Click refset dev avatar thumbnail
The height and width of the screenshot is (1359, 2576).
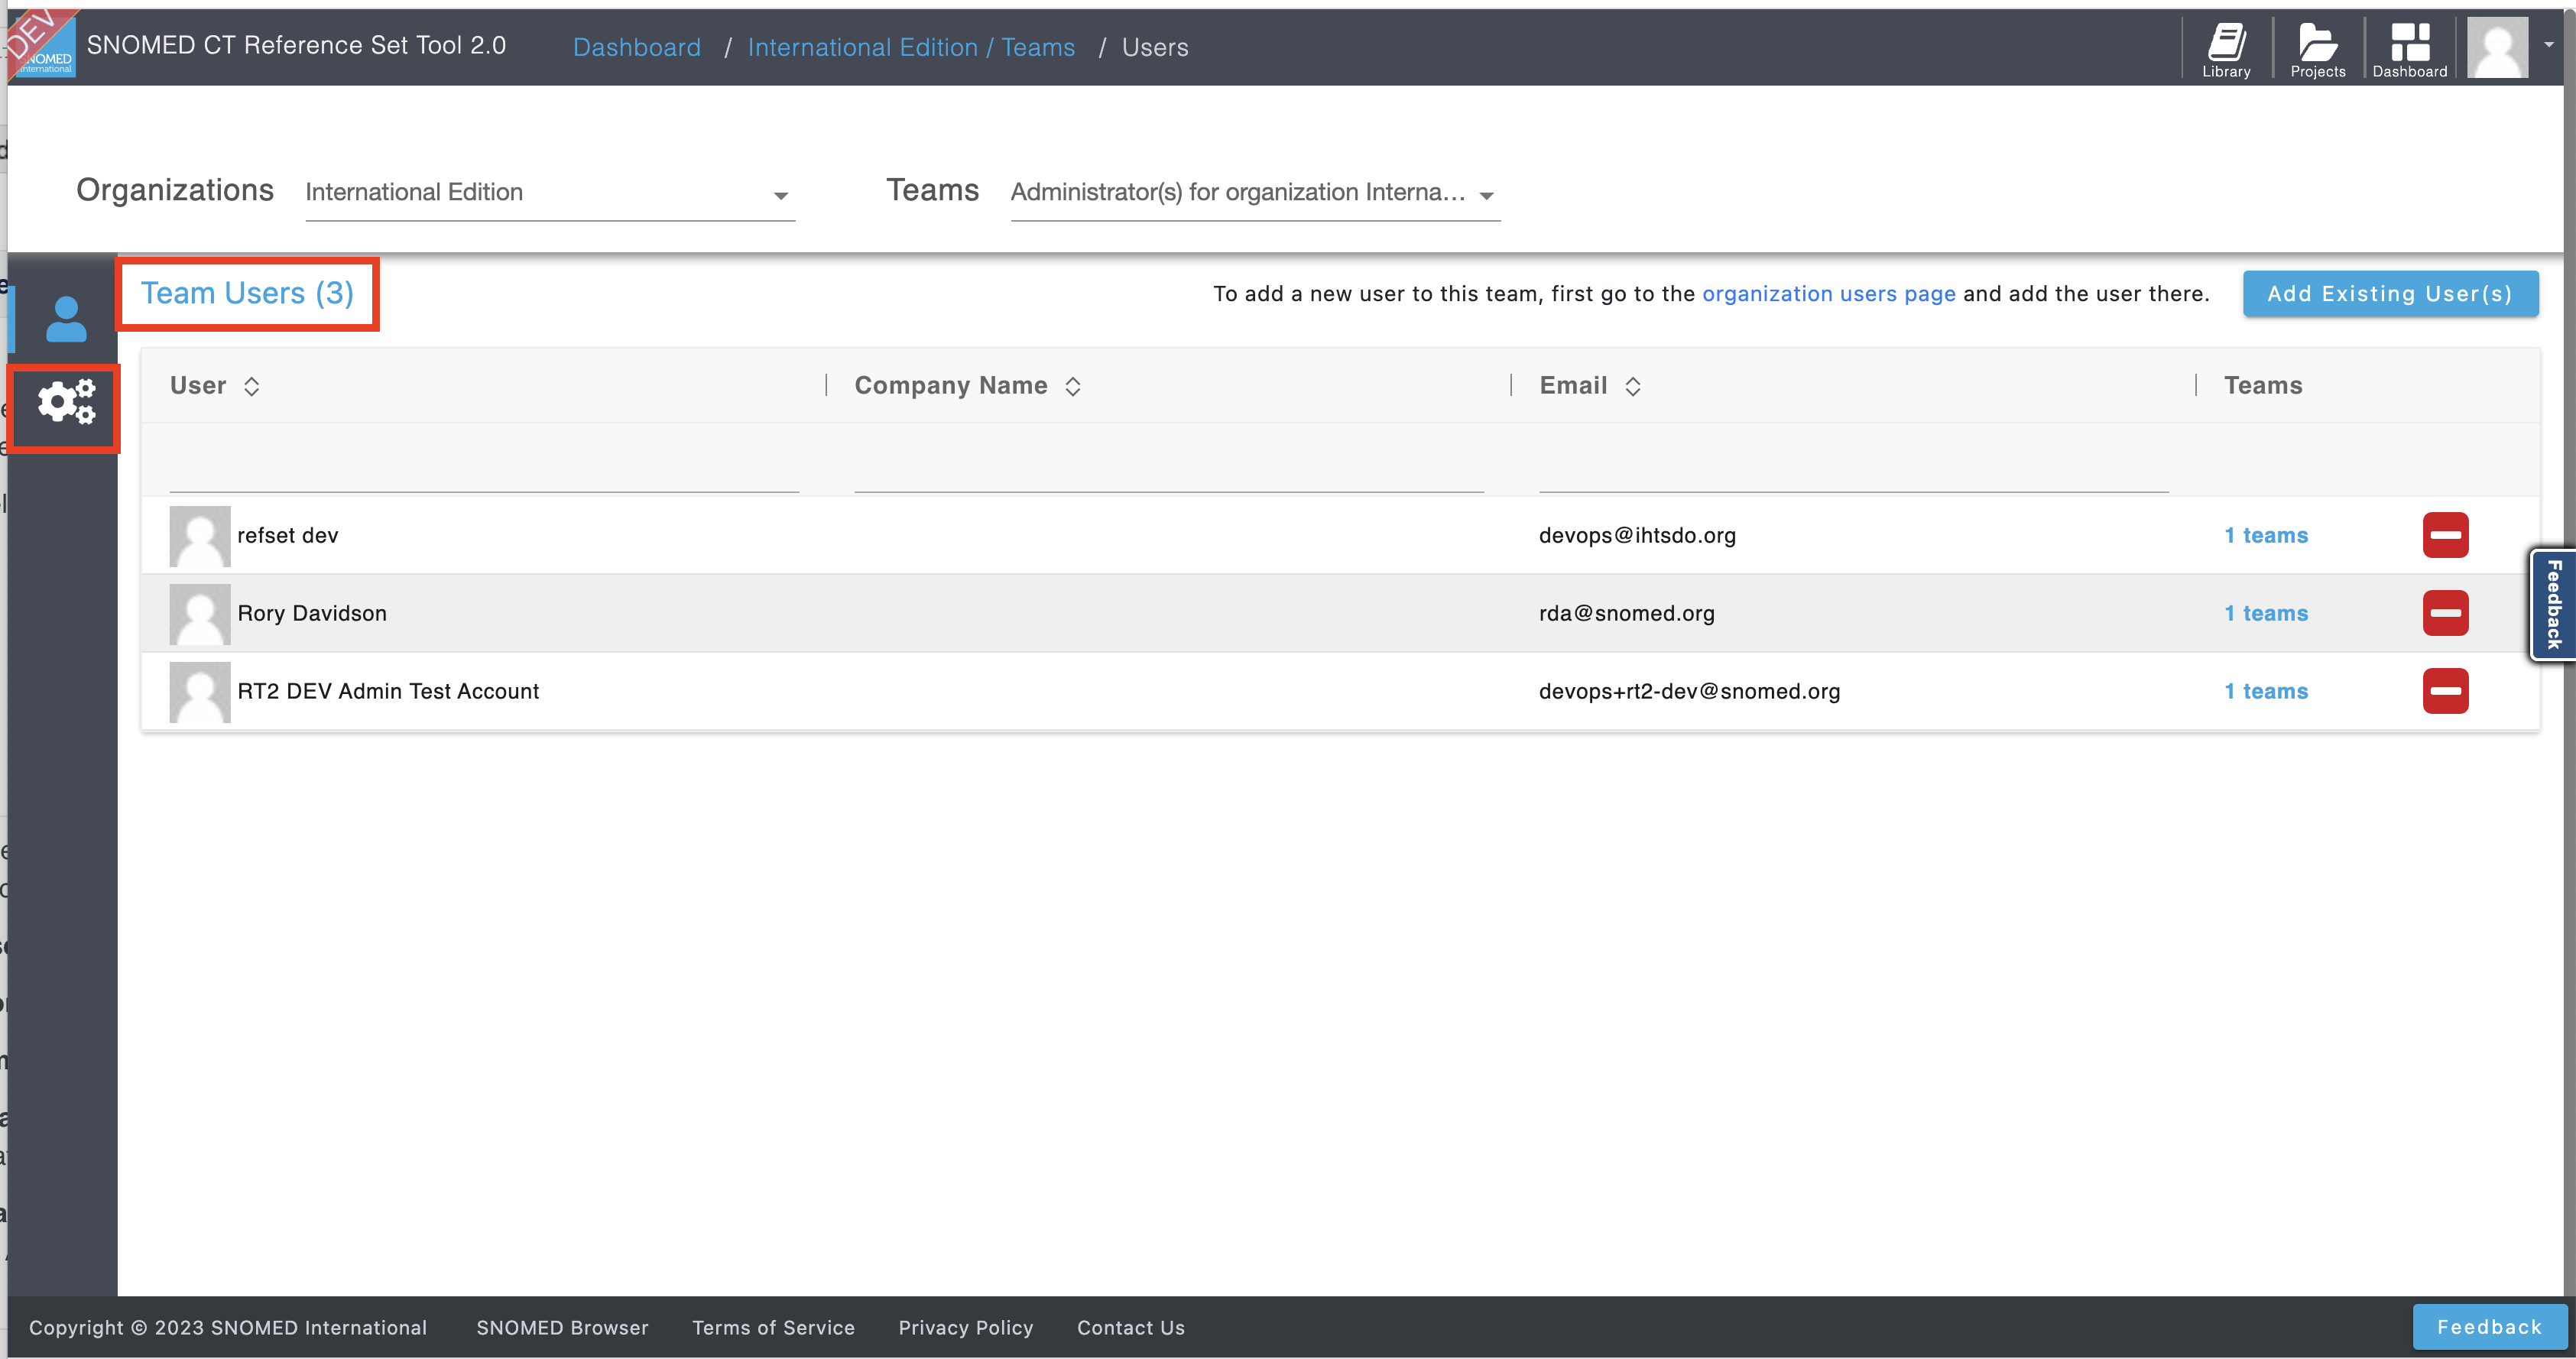(200, 536)
